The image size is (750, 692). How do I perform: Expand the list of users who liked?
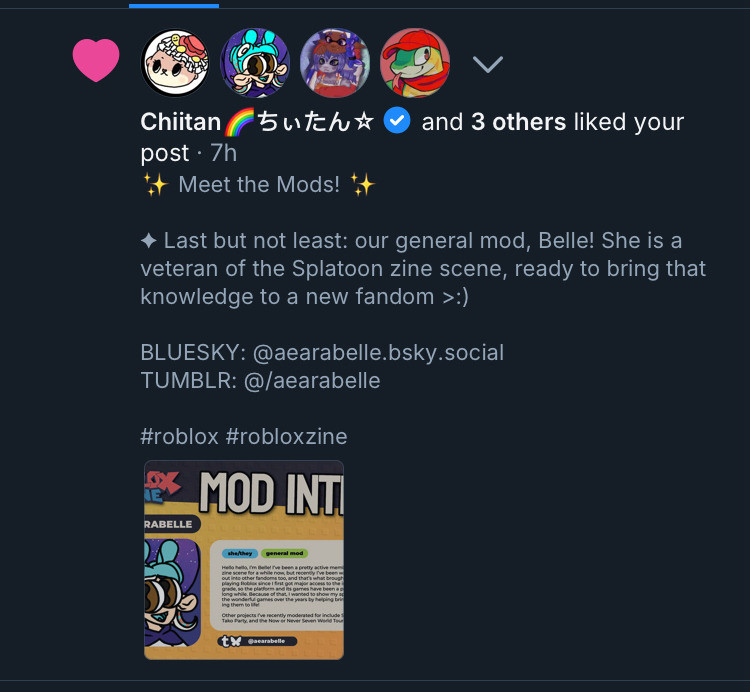tap(487, 65)
